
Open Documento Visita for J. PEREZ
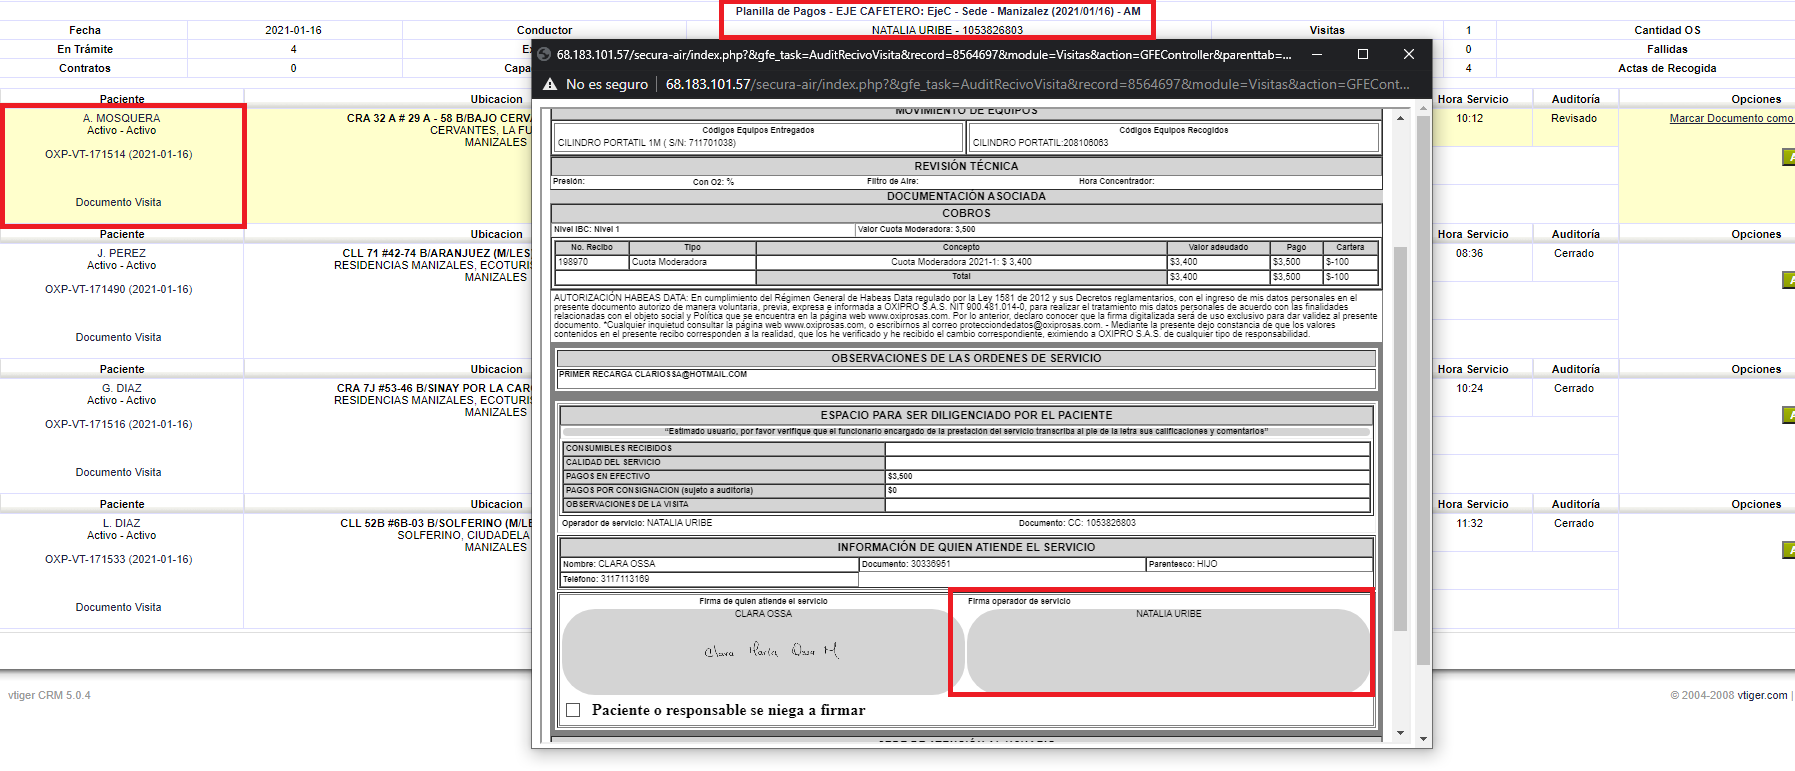[x=118, y=337]
